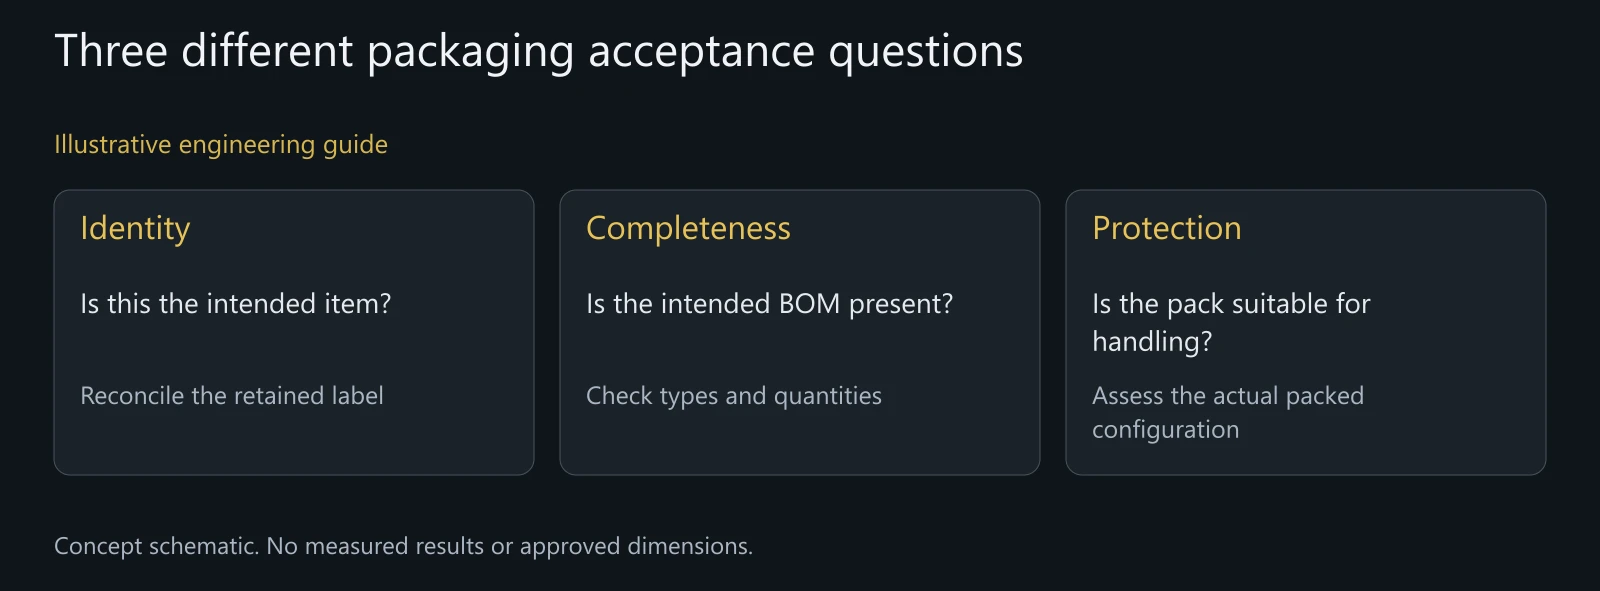Click the main title about packaging acceptance questions
Screen dimensions: 1600x591
coord(538,51)
